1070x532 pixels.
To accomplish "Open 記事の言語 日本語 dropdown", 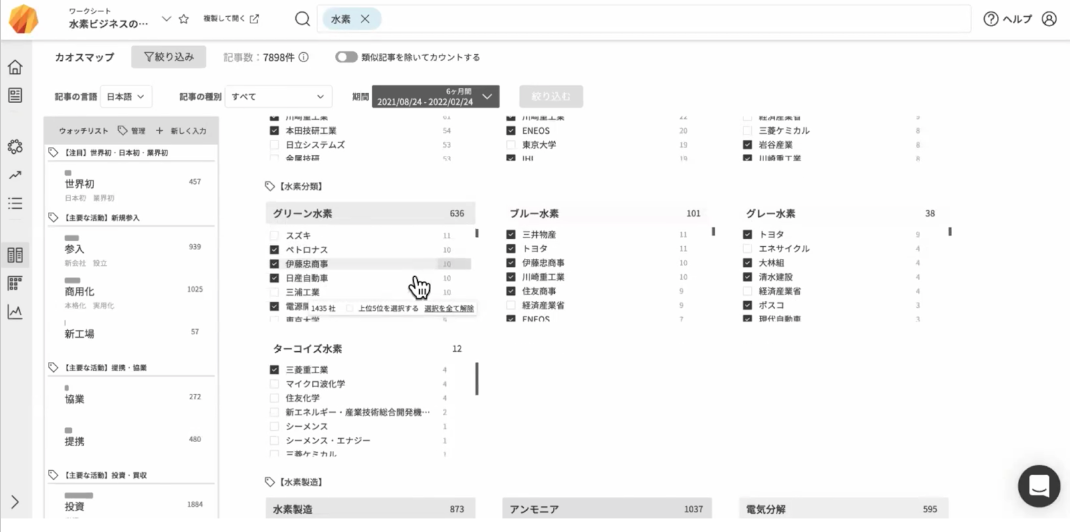I will (126, 97).
